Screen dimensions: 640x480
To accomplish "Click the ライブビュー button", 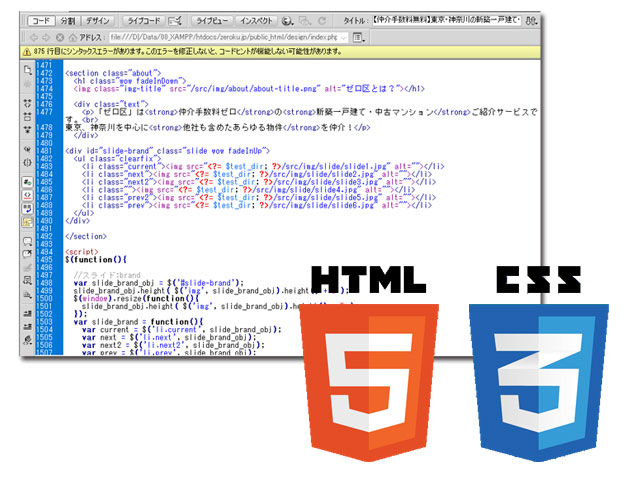I will pyautogui.click(x=212, y=21).
